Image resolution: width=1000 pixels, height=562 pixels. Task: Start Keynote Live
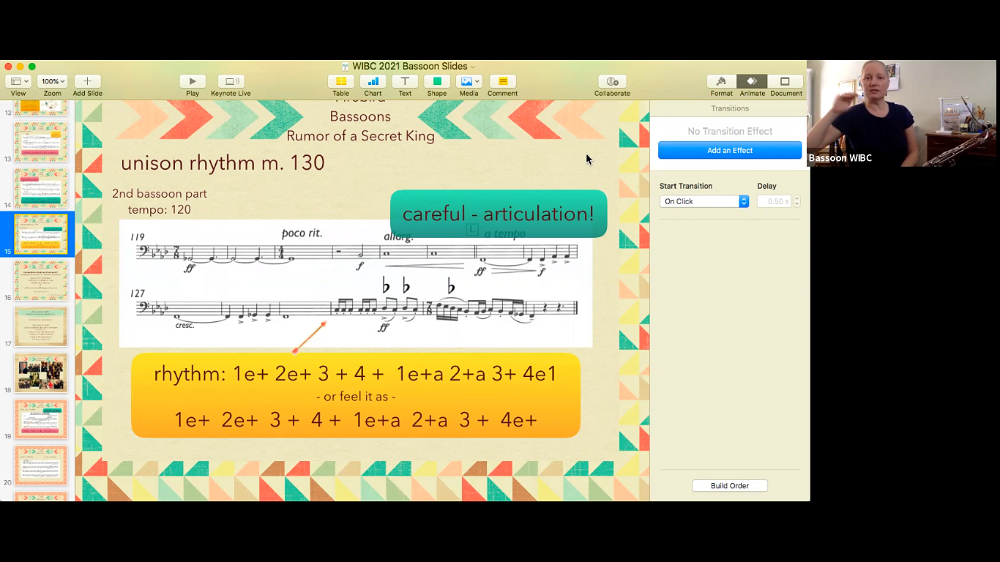point(230,82)
